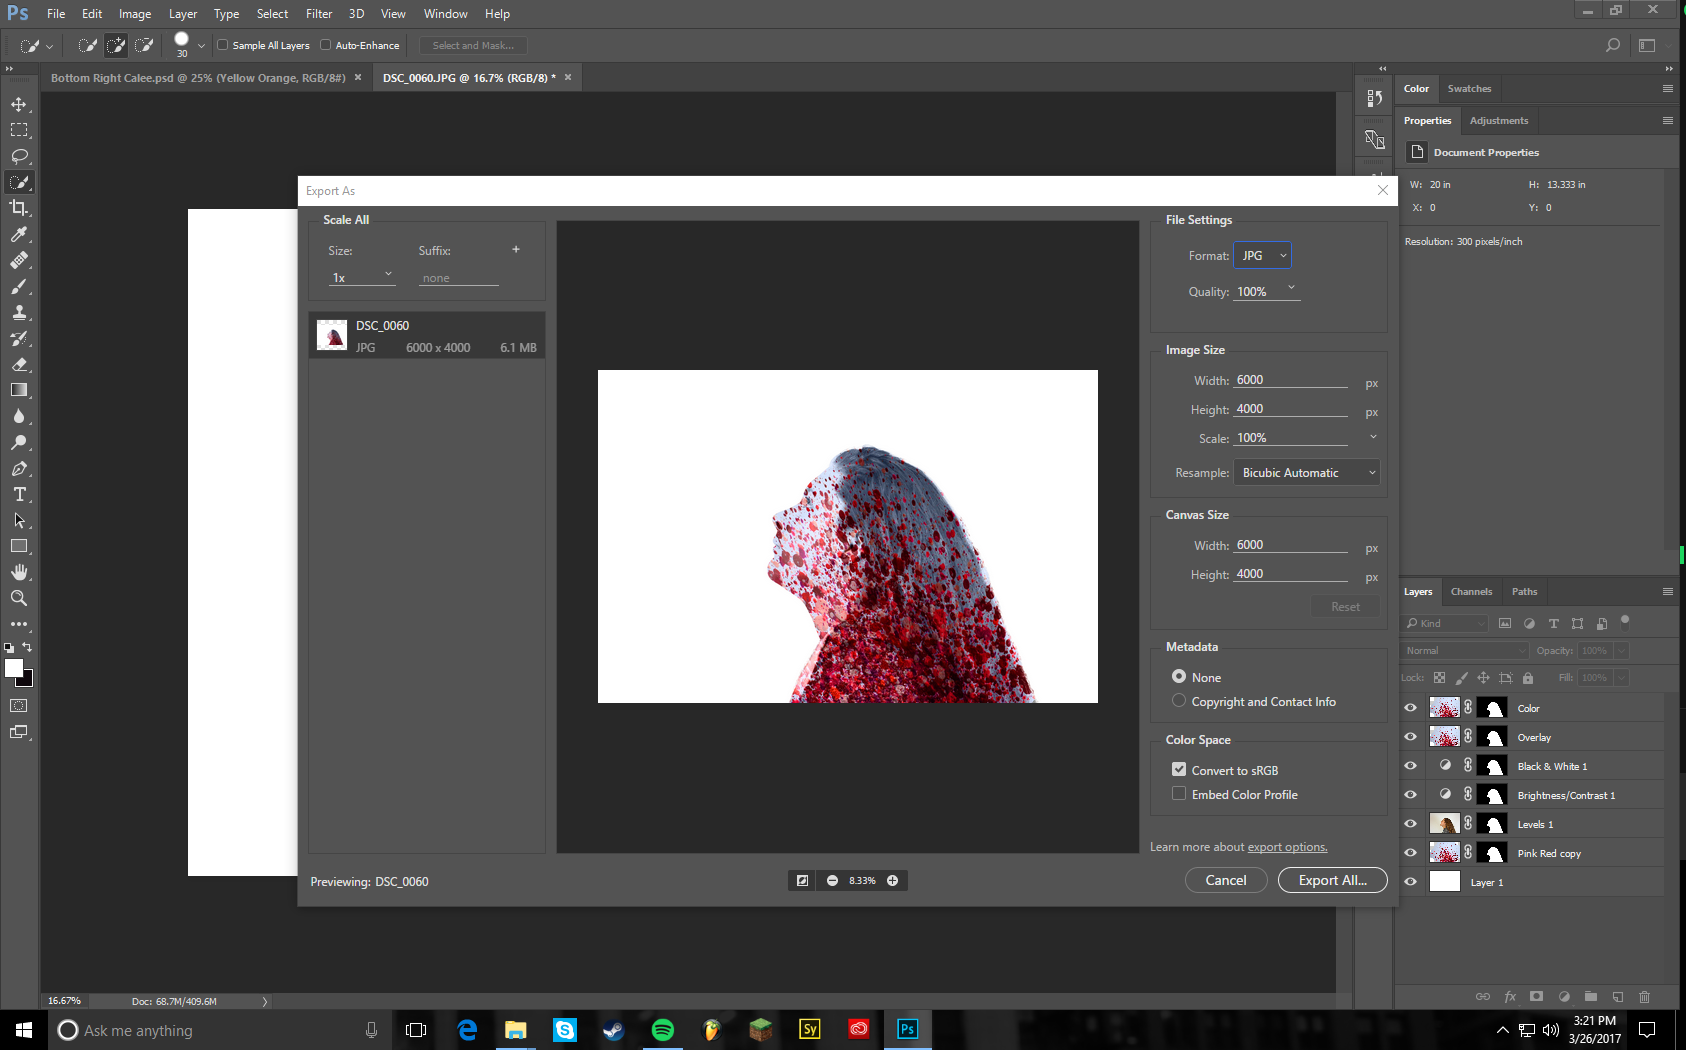Select the Horizontal Type tool
This screenshot has width=1686, height=1050.
(x=19, y=494)
